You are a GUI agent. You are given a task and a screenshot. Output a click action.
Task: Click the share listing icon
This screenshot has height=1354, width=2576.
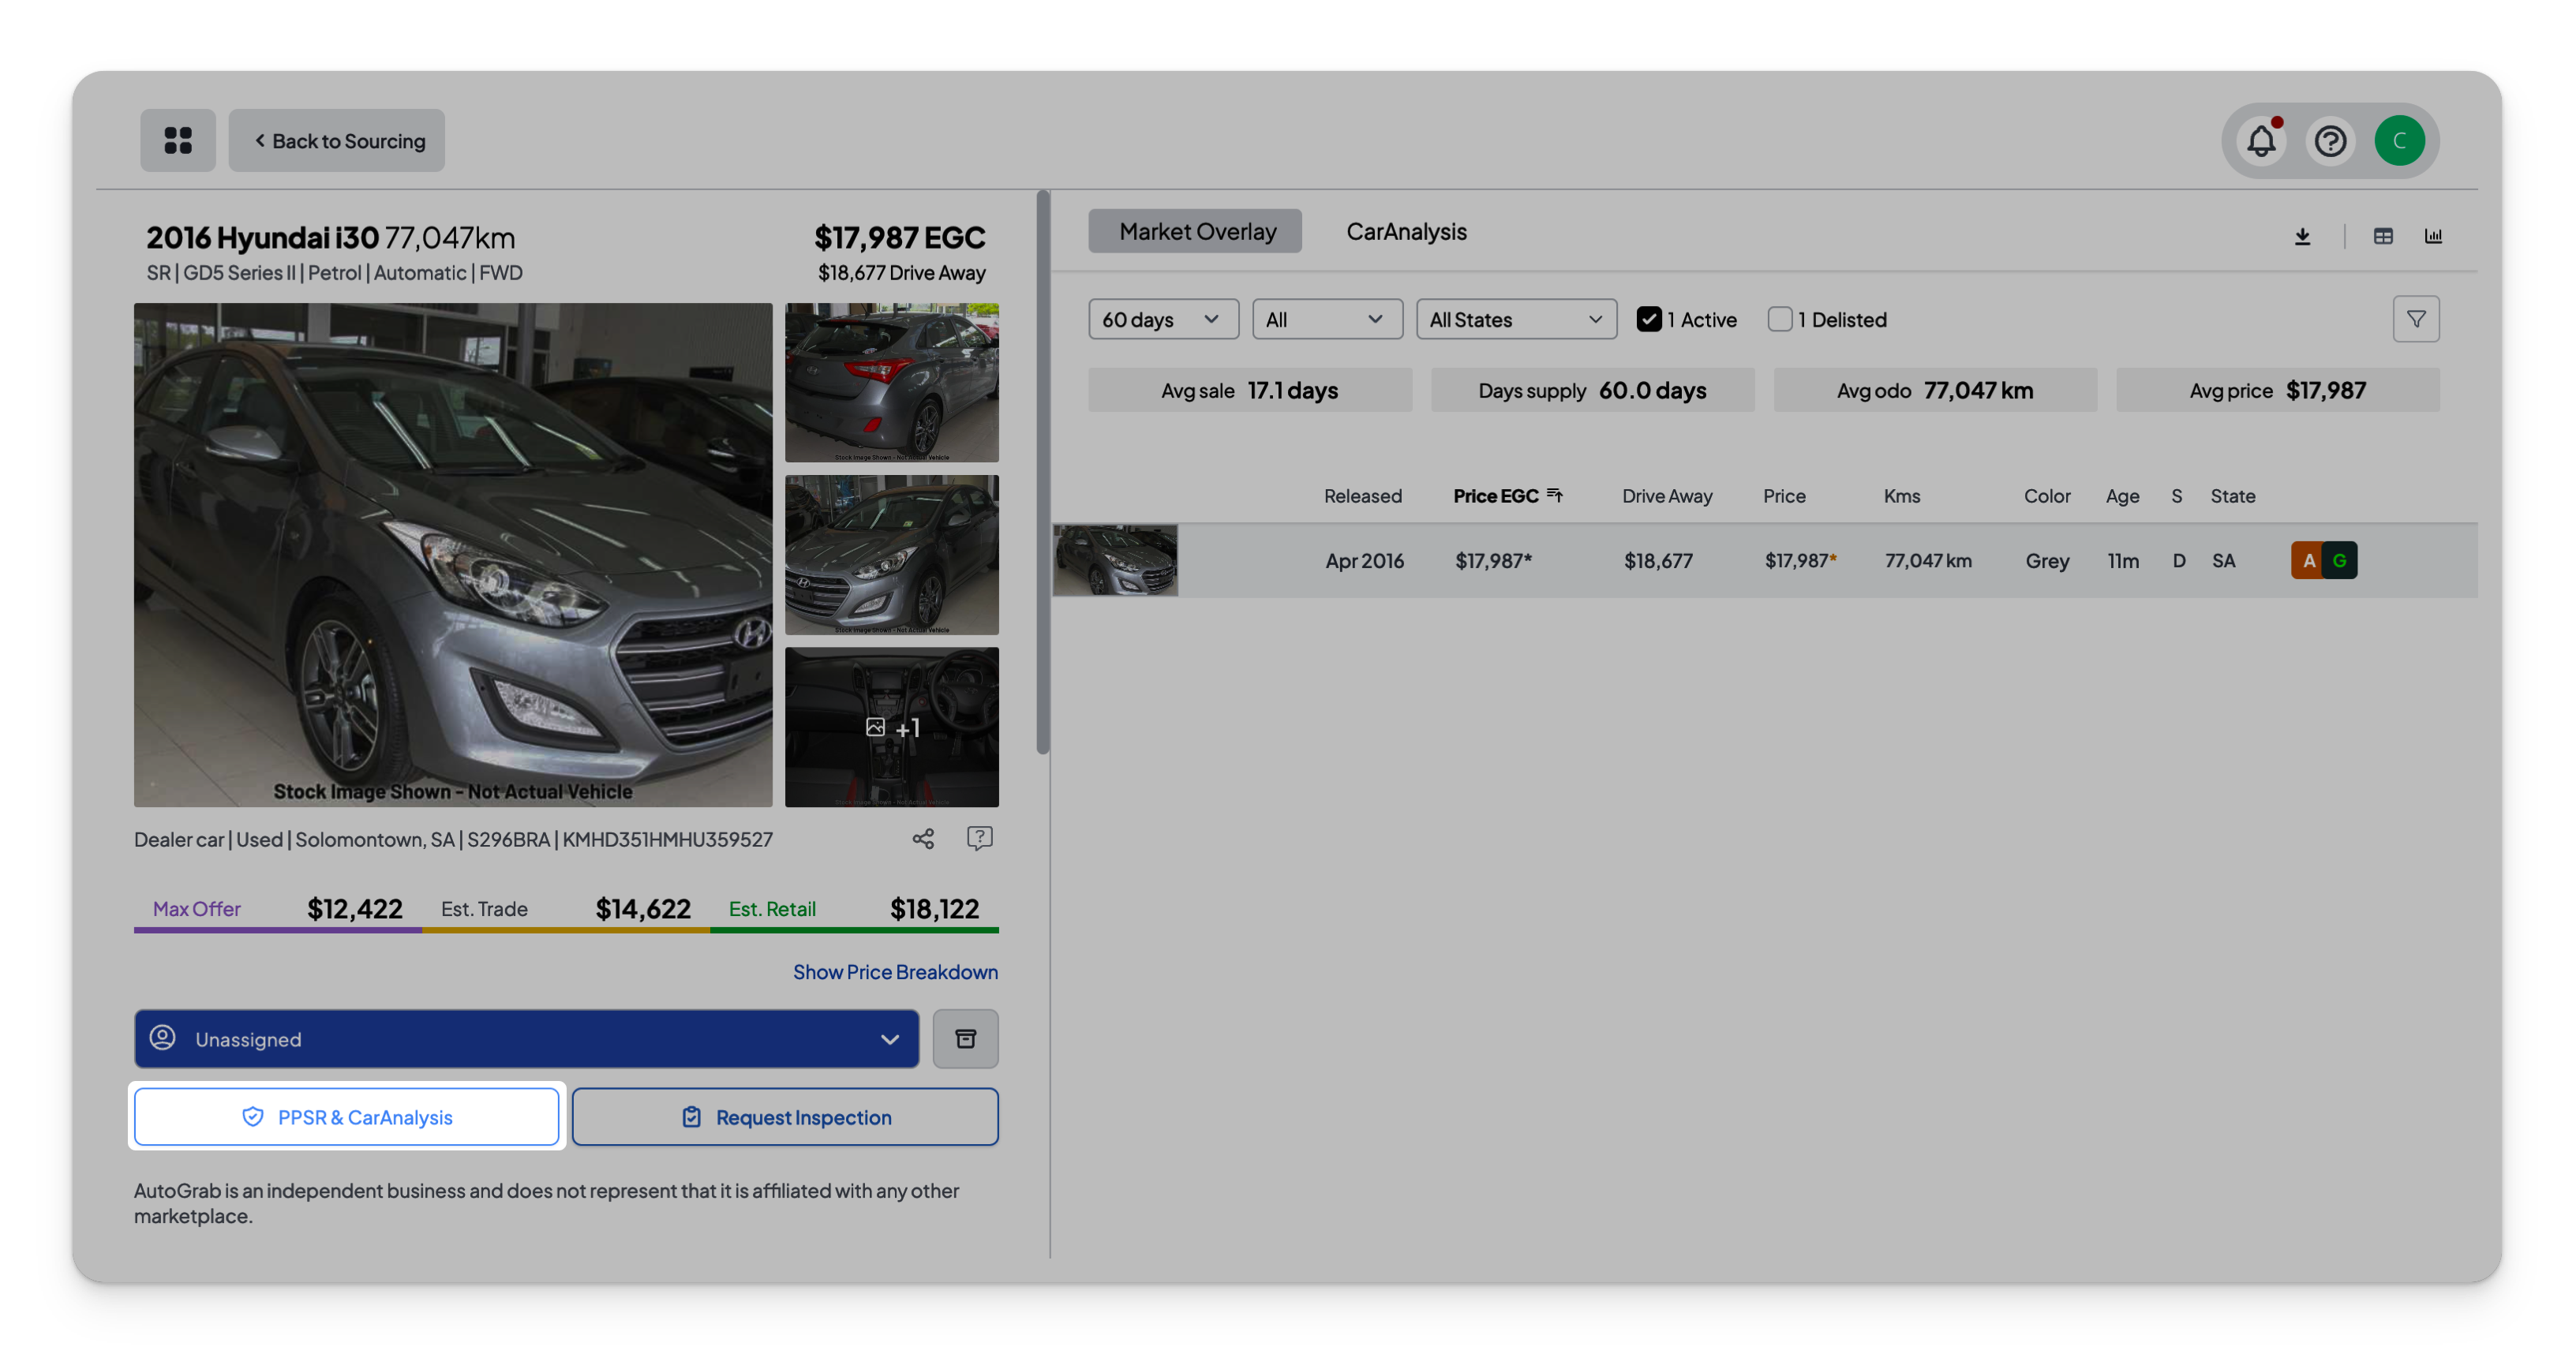pos(923,839)
